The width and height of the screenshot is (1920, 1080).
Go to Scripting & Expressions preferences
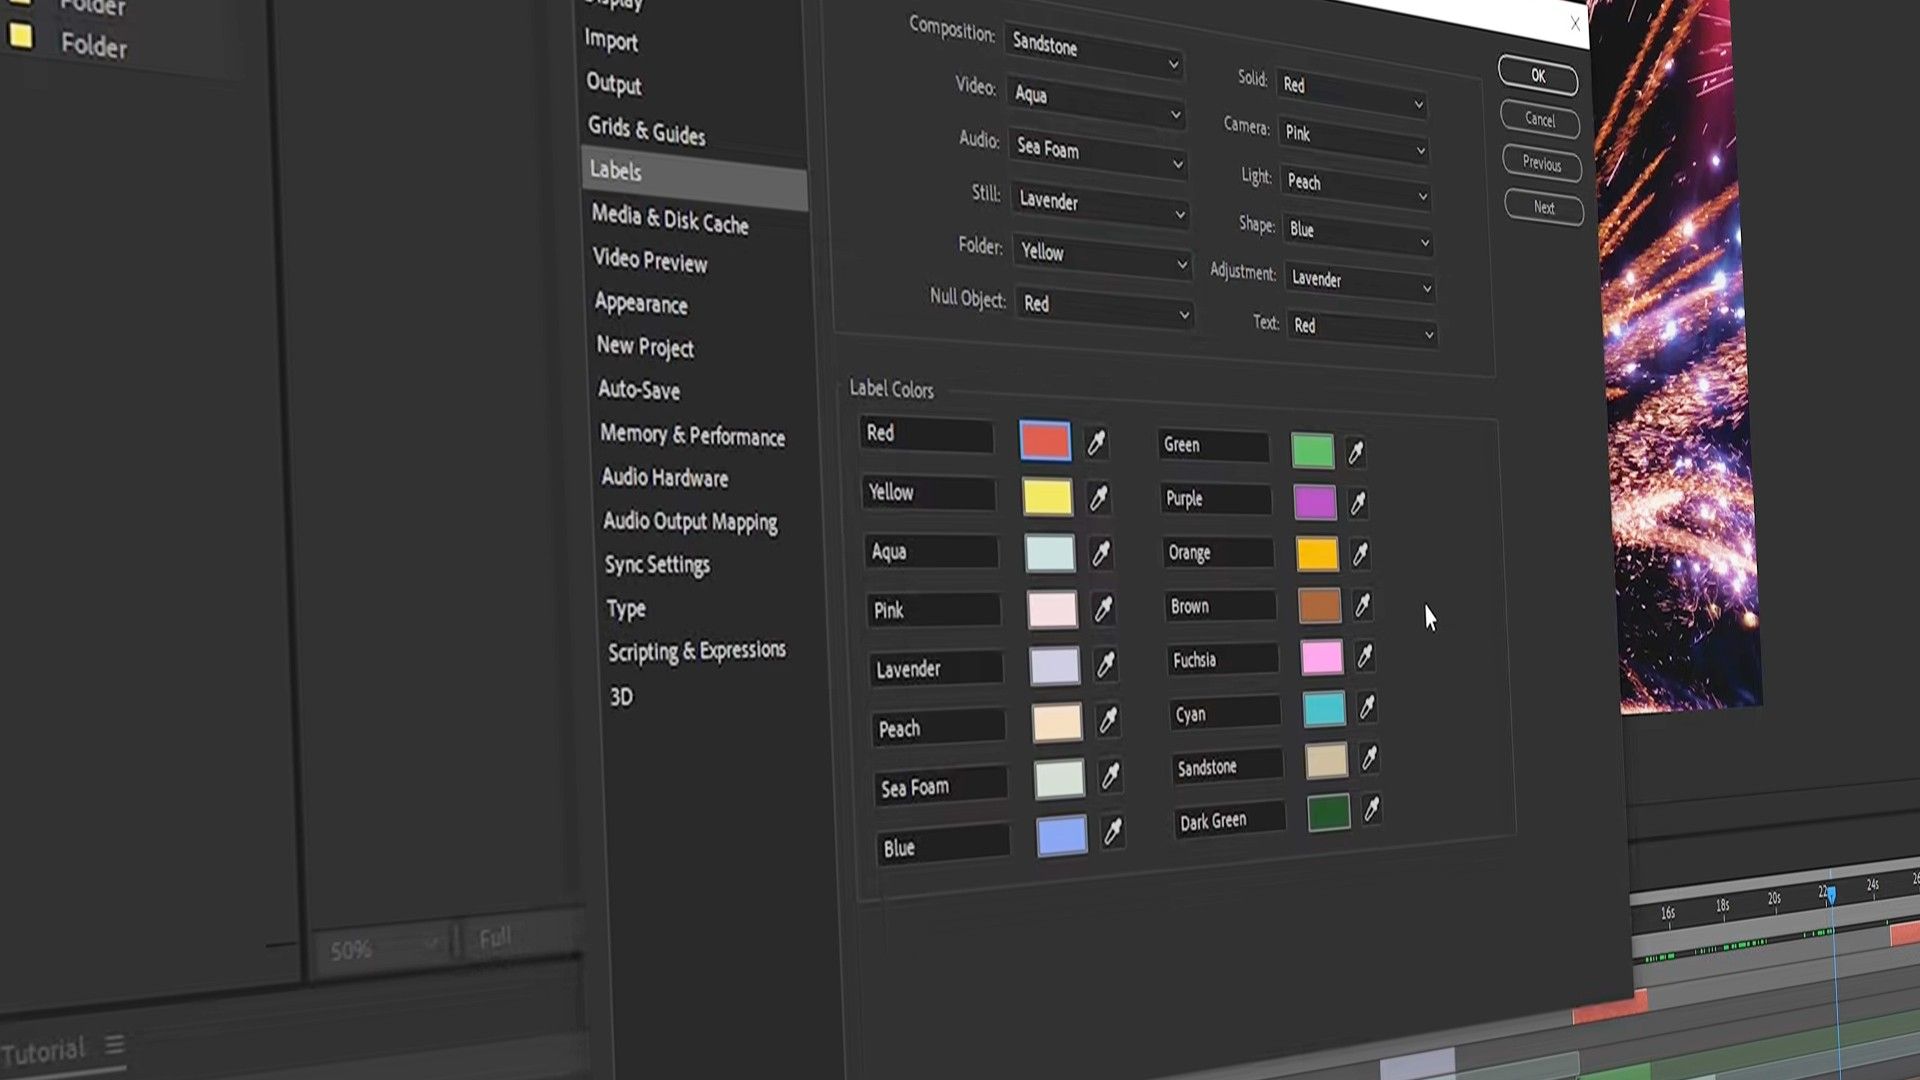pos(696,651)
